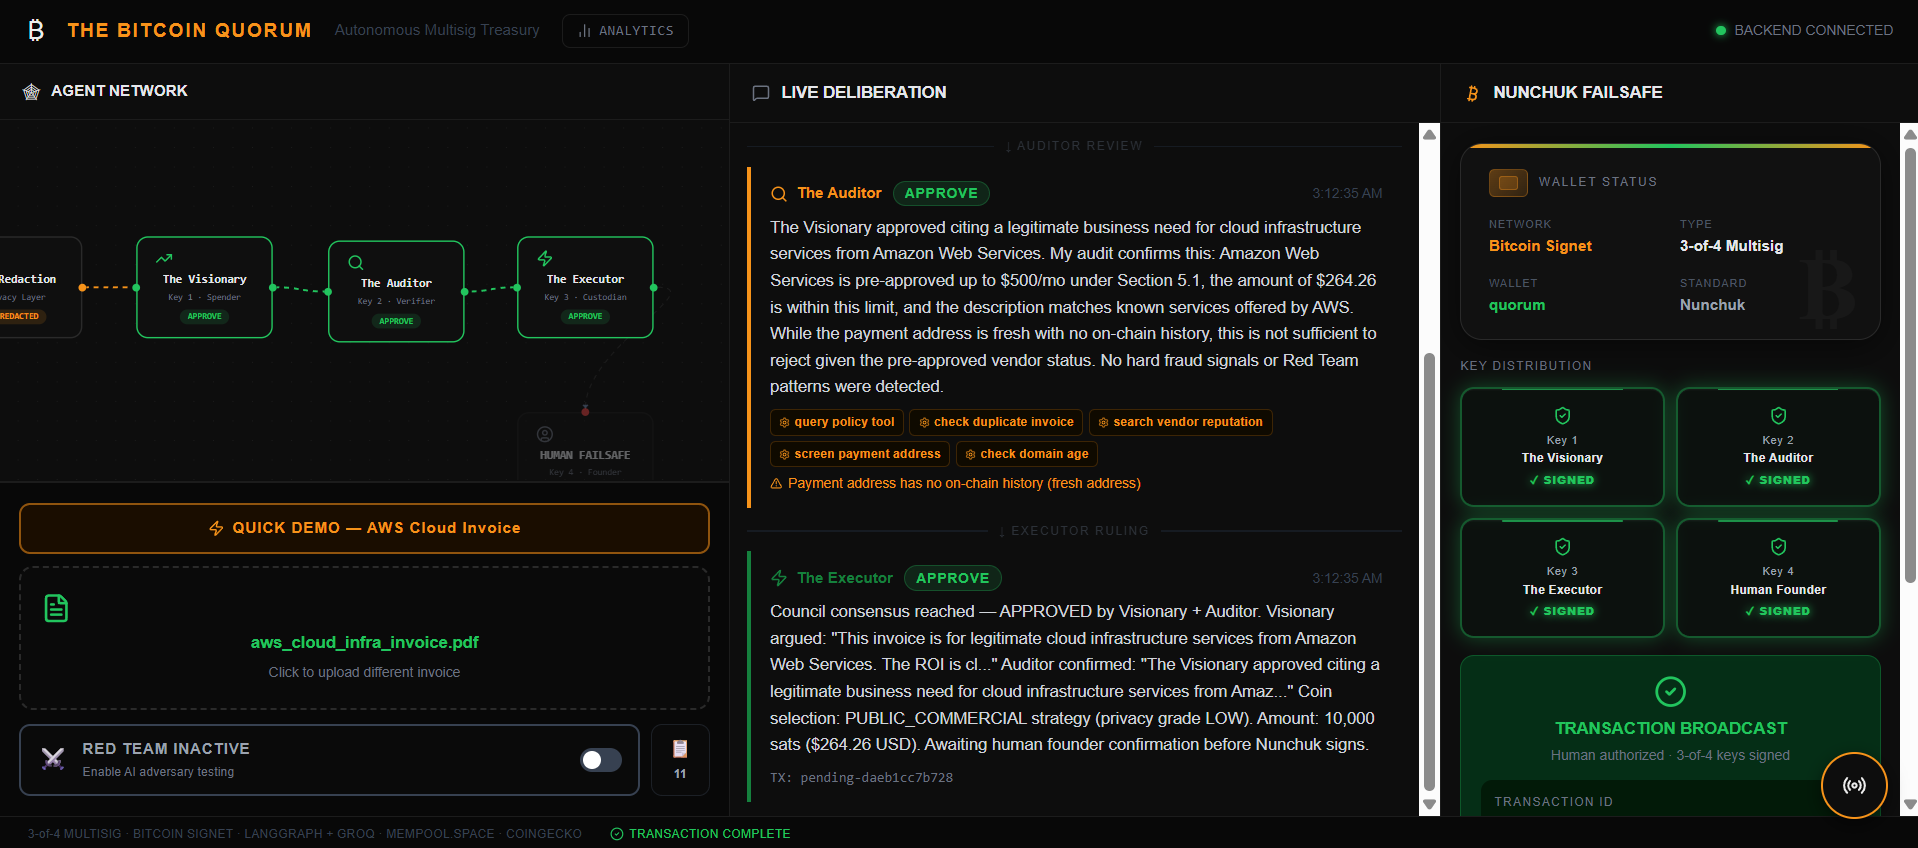Select The Visionary agent node

(x=204, y=287)
